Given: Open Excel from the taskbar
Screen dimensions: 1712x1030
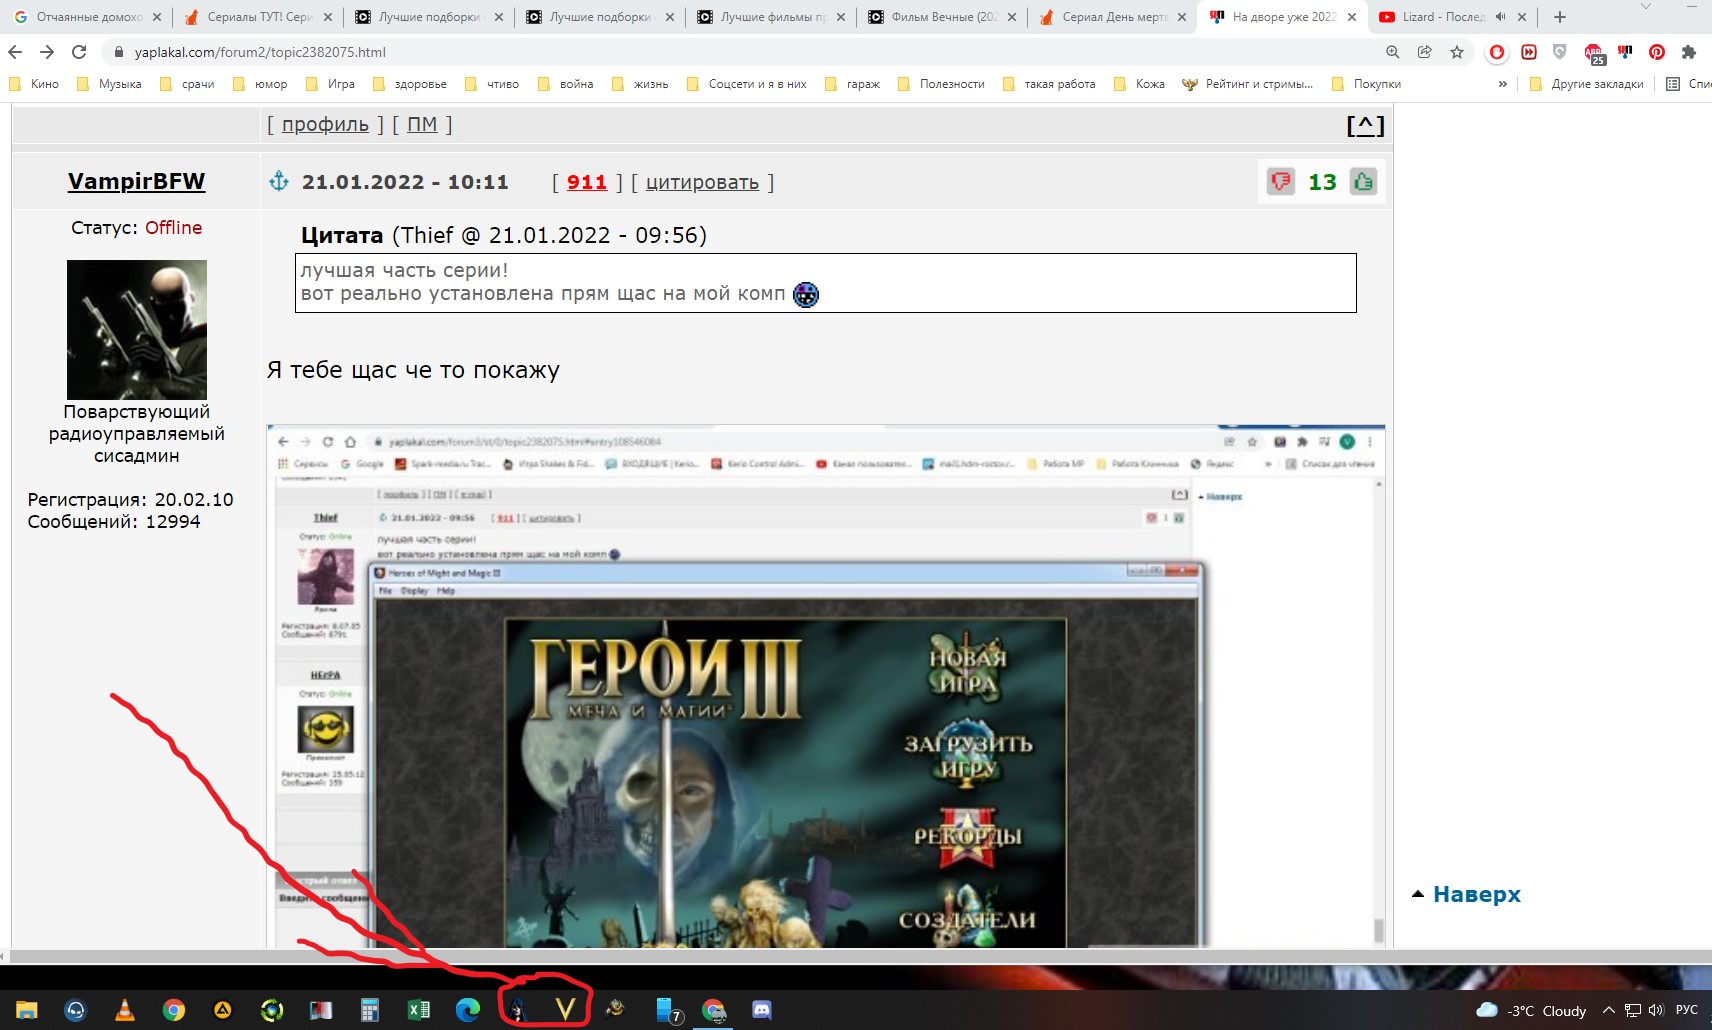Looking at the screenshot, I should [x=419, y=1010].
